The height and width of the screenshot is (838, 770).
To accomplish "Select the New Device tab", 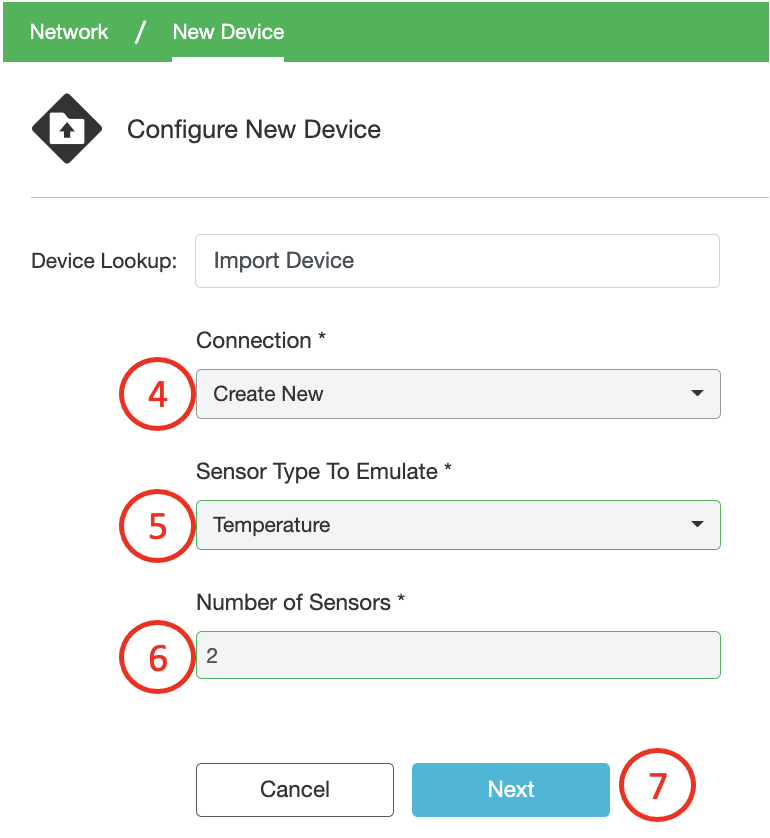I will [x=228, y=32].
